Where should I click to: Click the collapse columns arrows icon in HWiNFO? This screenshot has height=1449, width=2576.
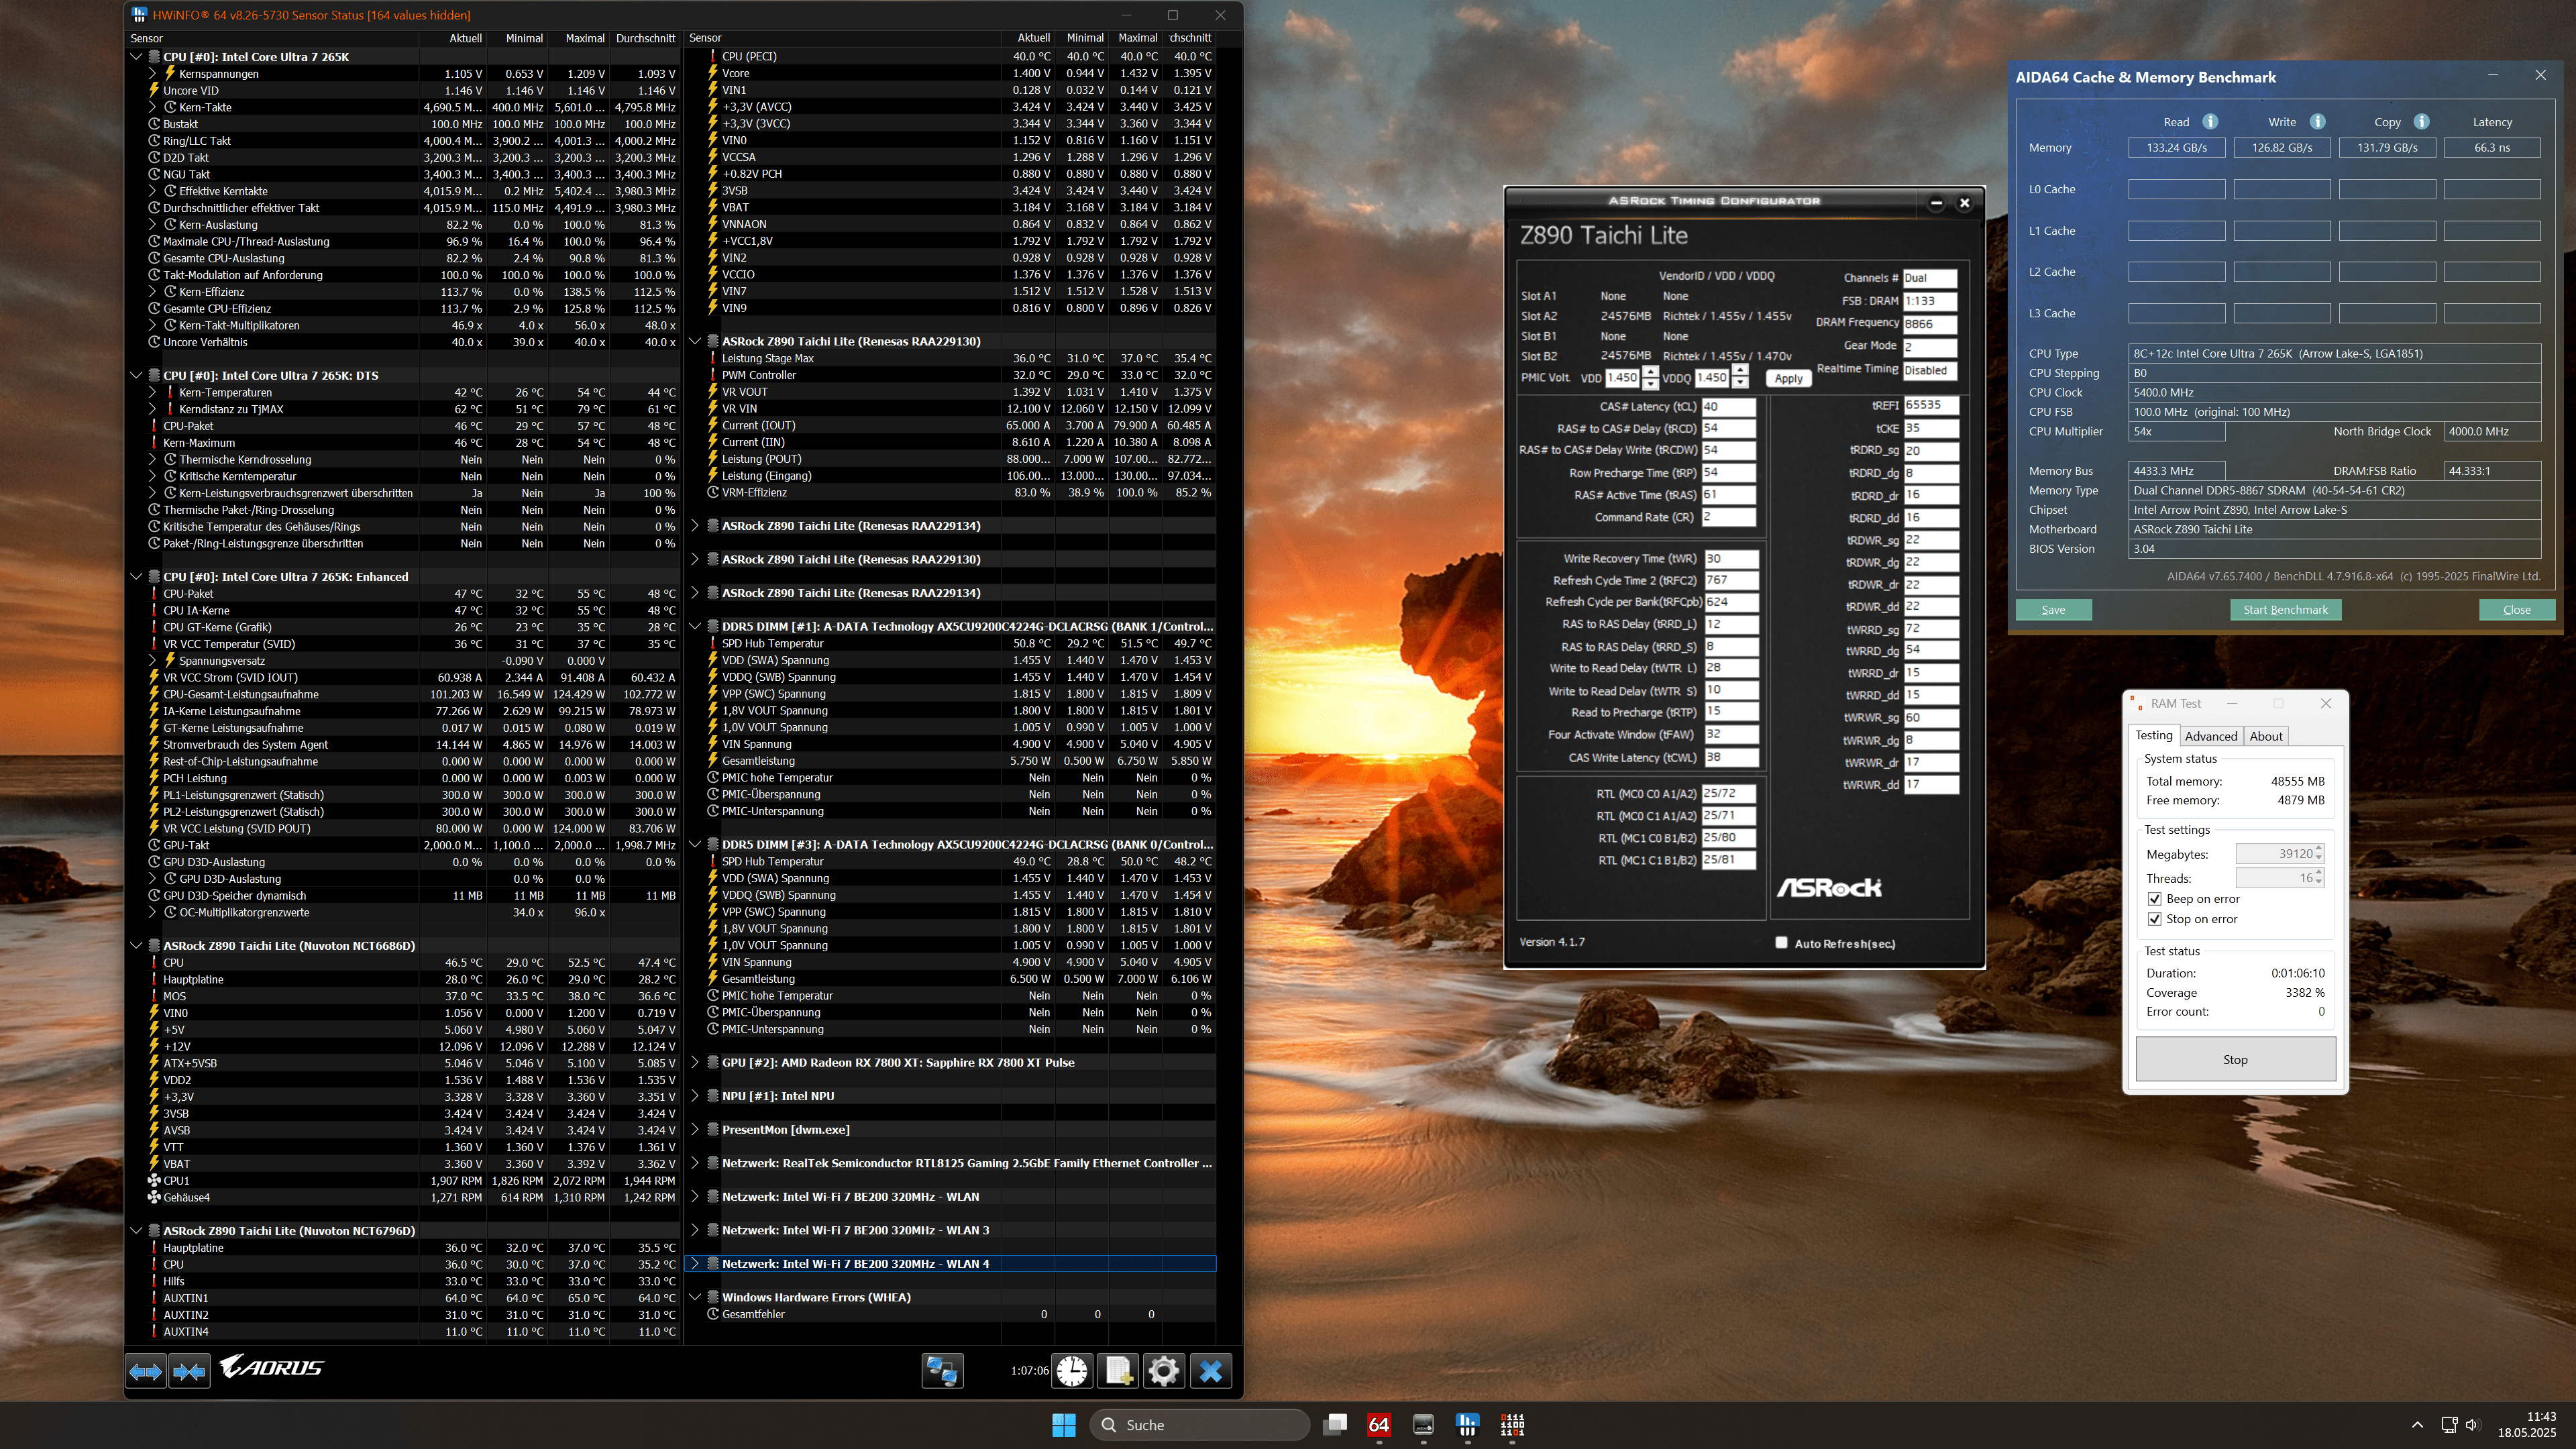click(189, 1371)
